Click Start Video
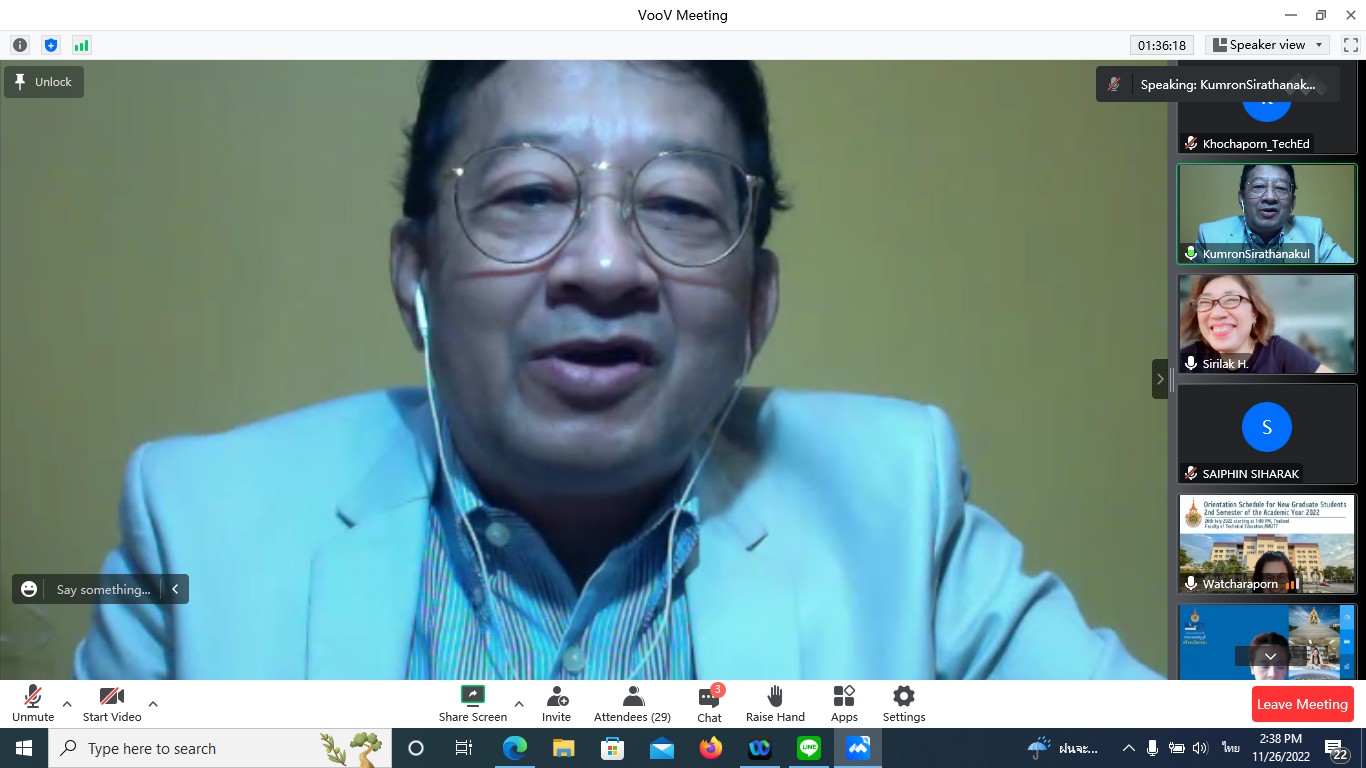 click(x=112, y=704)
